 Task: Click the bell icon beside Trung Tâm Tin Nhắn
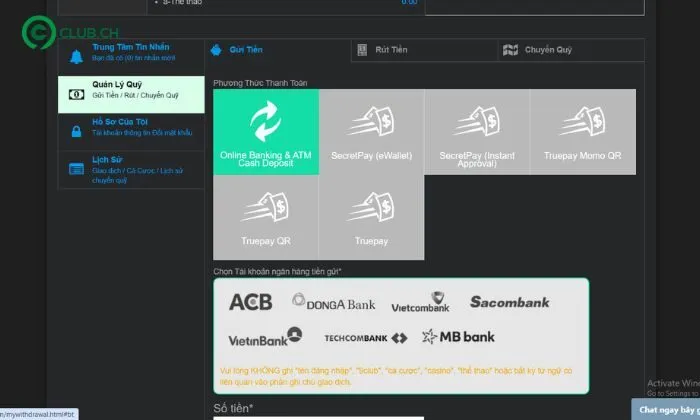coord(76,57)
